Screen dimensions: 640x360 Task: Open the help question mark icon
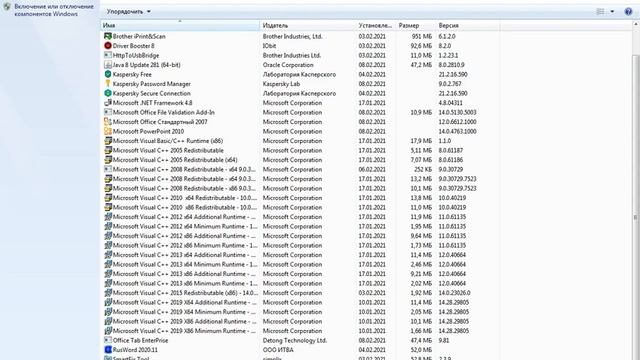pos(628,11)
